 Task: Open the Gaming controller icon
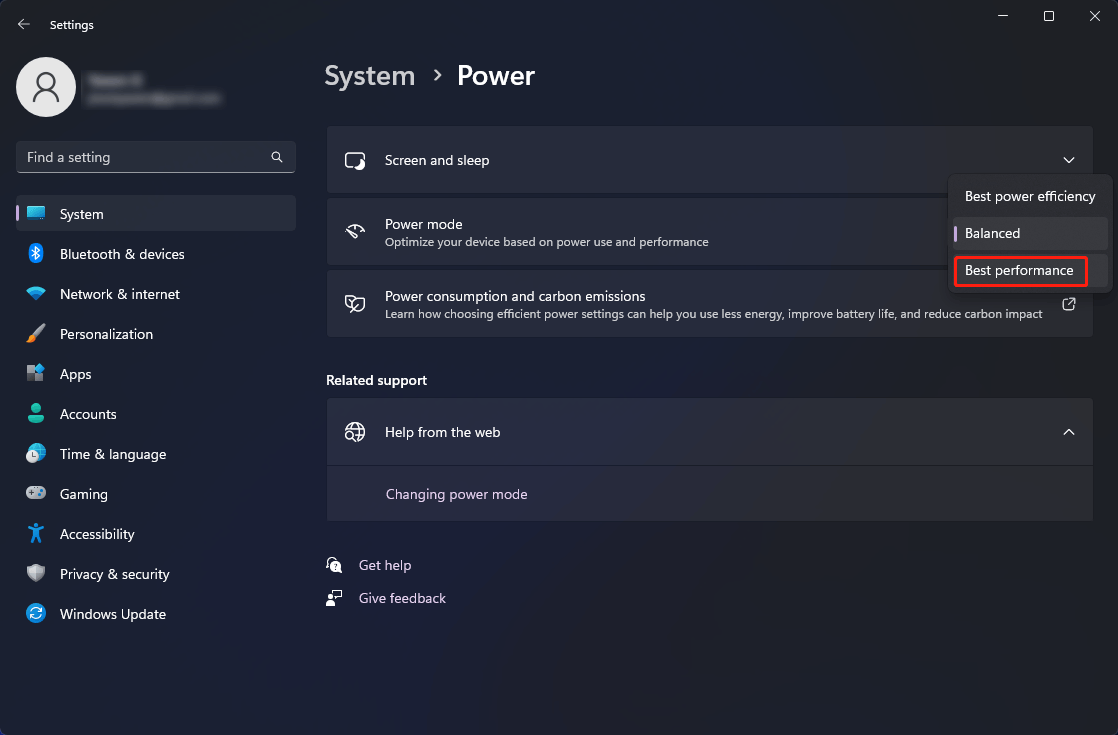36,494
